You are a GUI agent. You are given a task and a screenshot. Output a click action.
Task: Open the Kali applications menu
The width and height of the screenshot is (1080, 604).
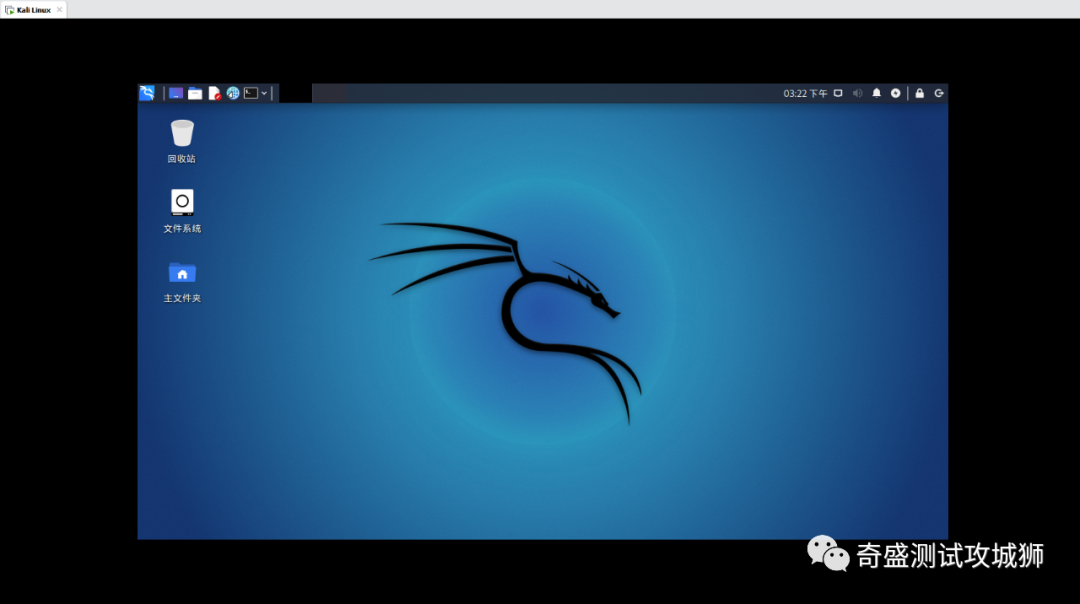(147, 93)
